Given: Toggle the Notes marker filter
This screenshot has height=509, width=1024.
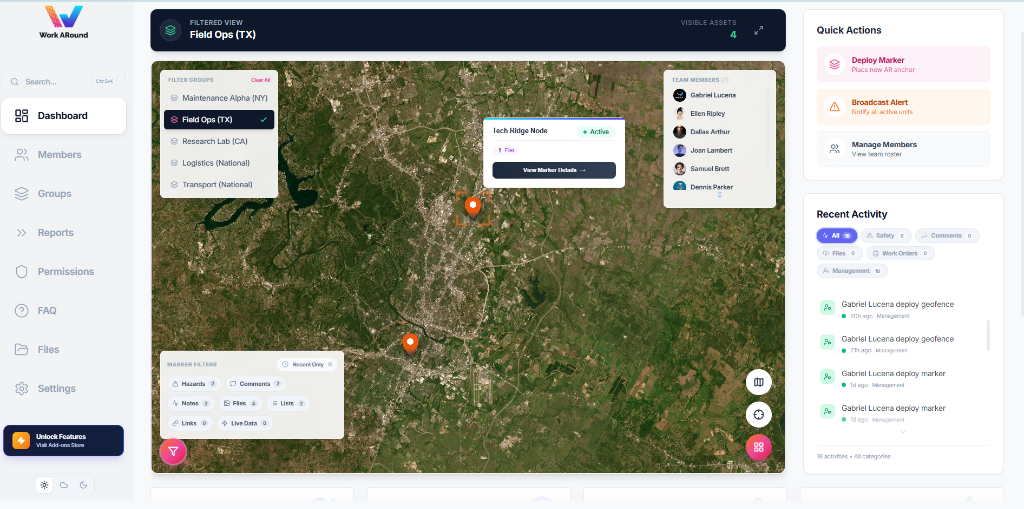Looking at the screenshot, I should (191, 404).
